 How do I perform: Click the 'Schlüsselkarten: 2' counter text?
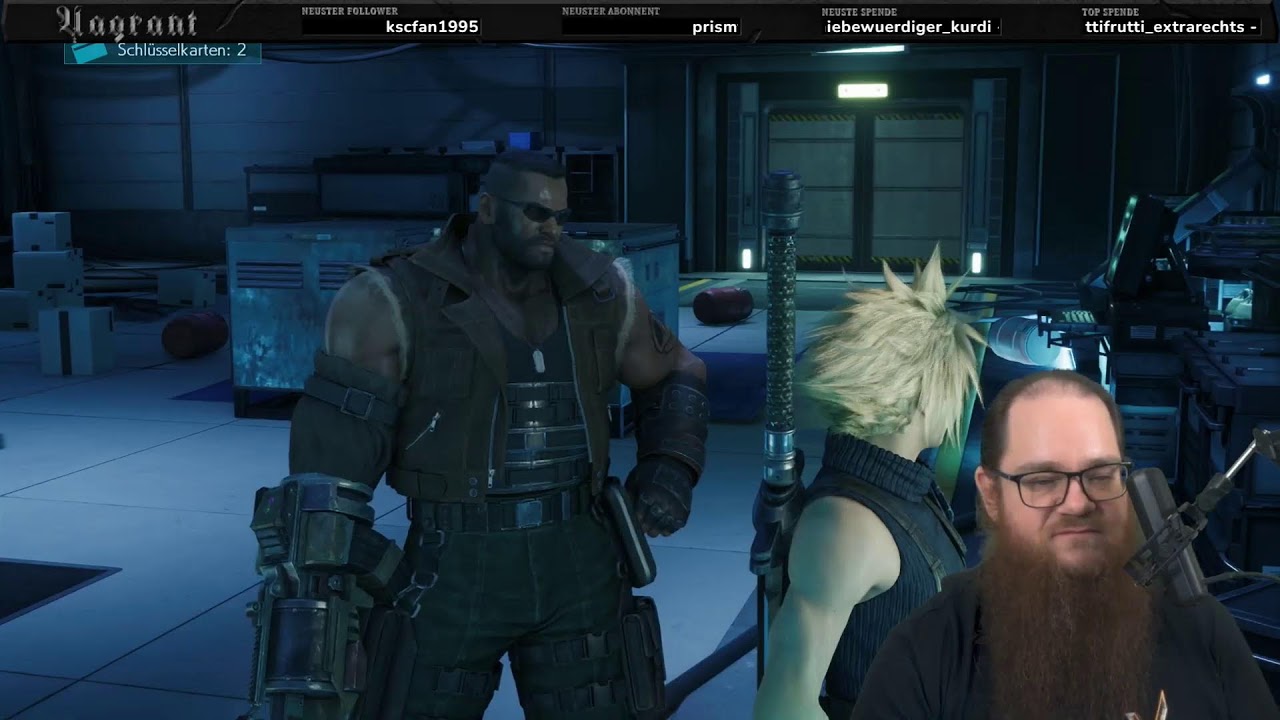pyautogui.click(x=181, y=50)
